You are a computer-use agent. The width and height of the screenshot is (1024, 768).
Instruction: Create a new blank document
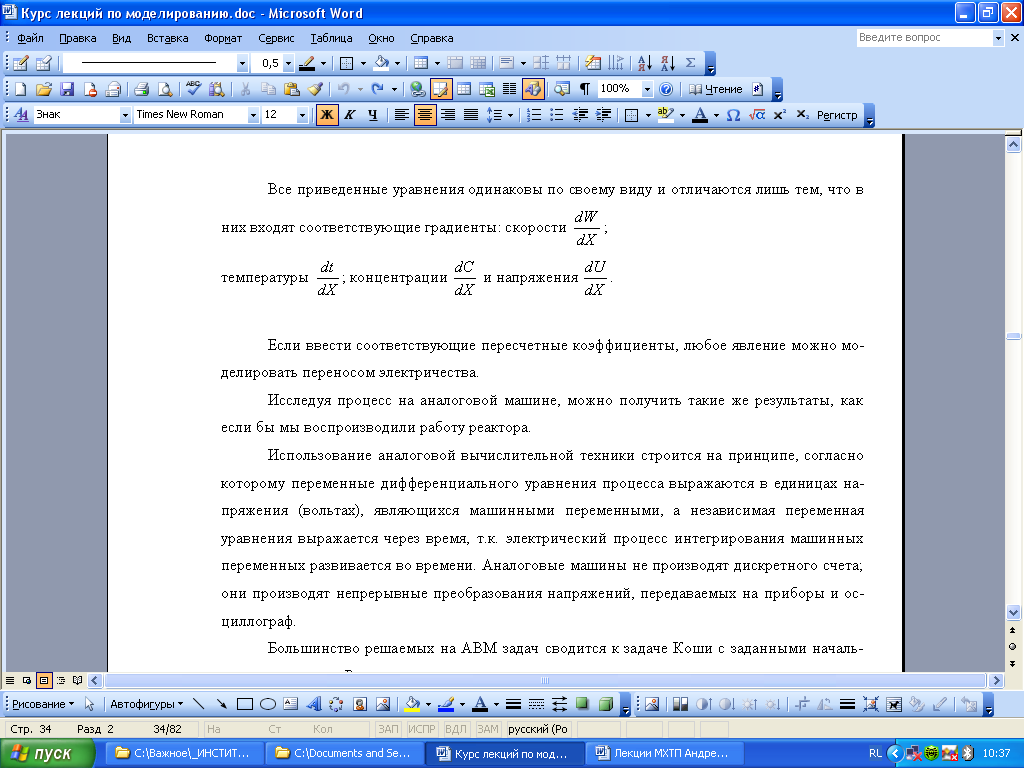point(20,89)
